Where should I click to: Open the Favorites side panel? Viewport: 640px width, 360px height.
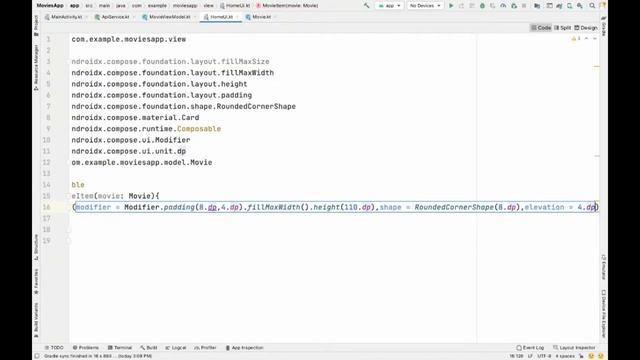(x=36, y=281)
